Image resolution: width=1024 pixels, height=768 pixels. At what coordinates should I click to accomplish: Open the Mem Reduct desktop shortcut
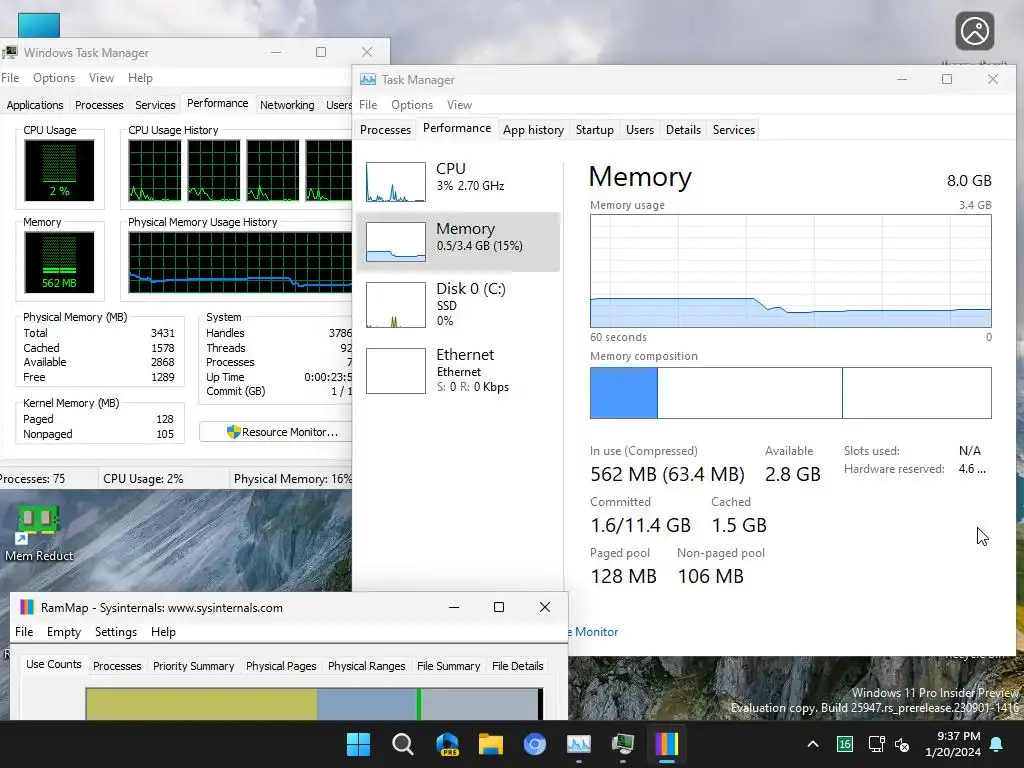coord(39,534)
